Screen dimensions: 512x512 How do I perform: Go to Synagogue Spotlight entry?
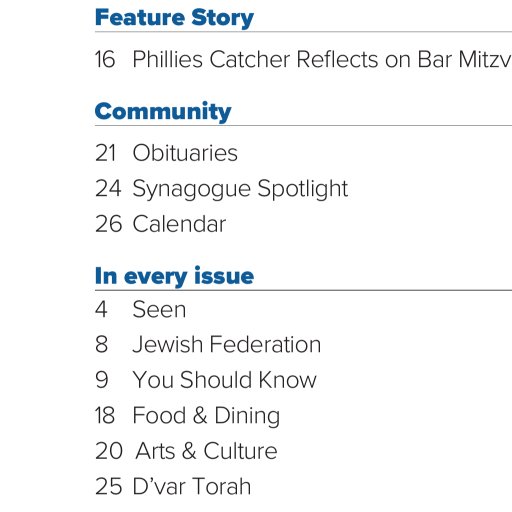tap(240, 189)
